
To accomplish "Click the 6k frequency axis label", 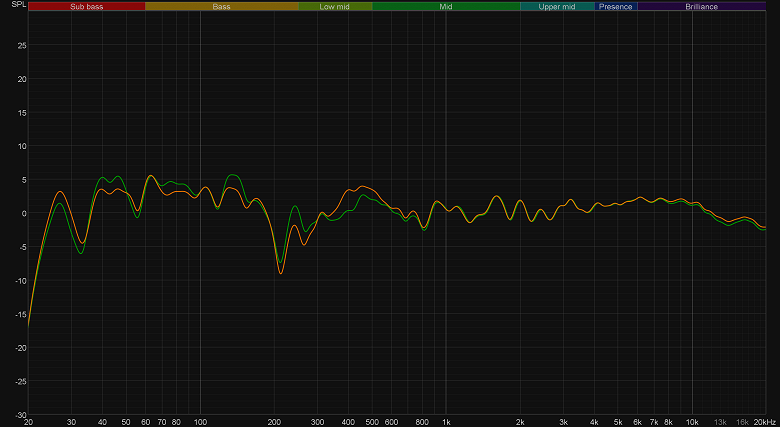I will coord(637,422).
